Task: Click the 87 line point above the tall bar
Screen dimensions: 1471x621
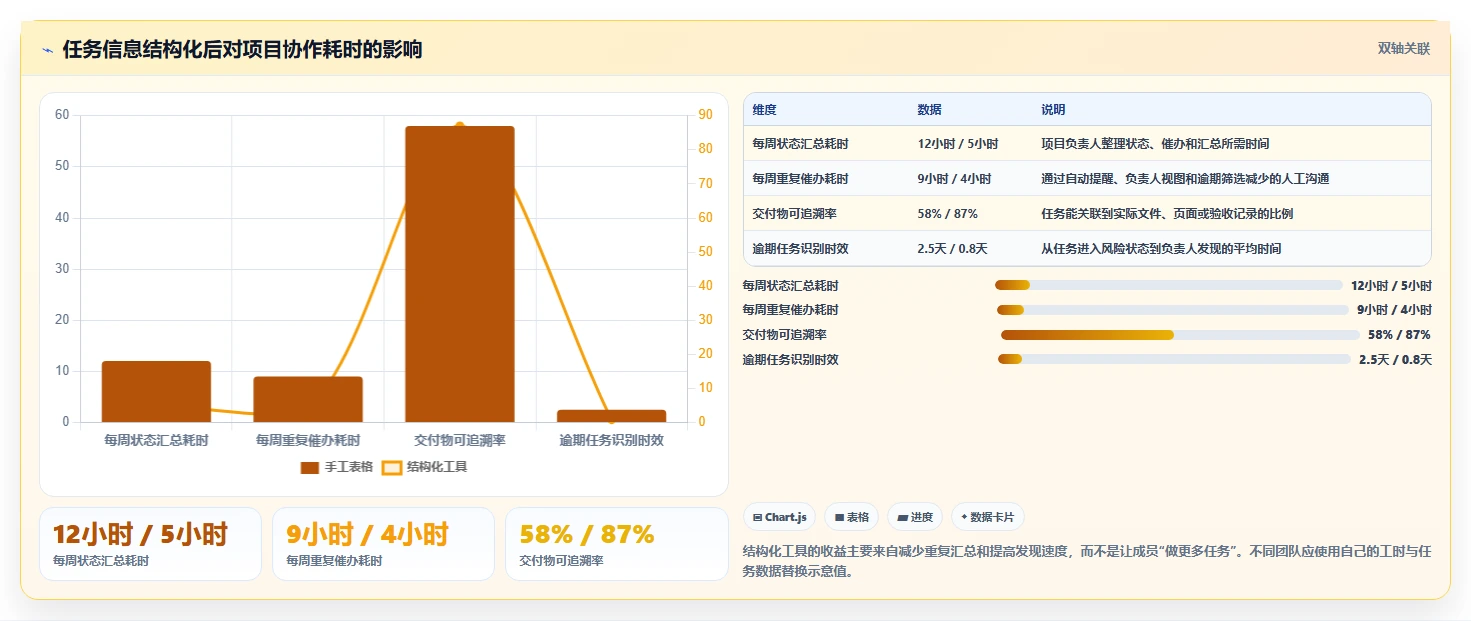Action: (460, 126)
